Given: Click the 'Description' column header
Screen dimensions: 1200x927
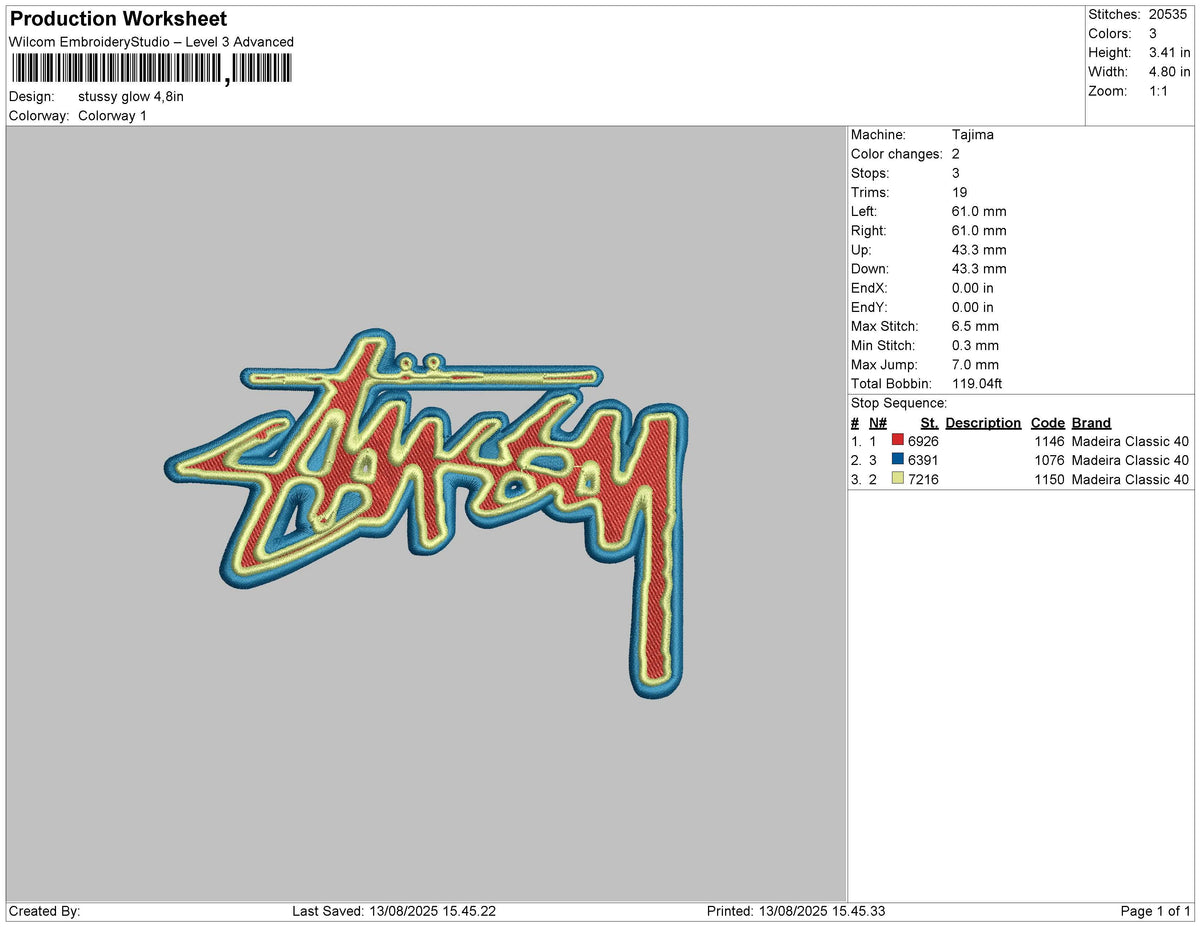Looking at the screenshot, I should tap(983, 423).
